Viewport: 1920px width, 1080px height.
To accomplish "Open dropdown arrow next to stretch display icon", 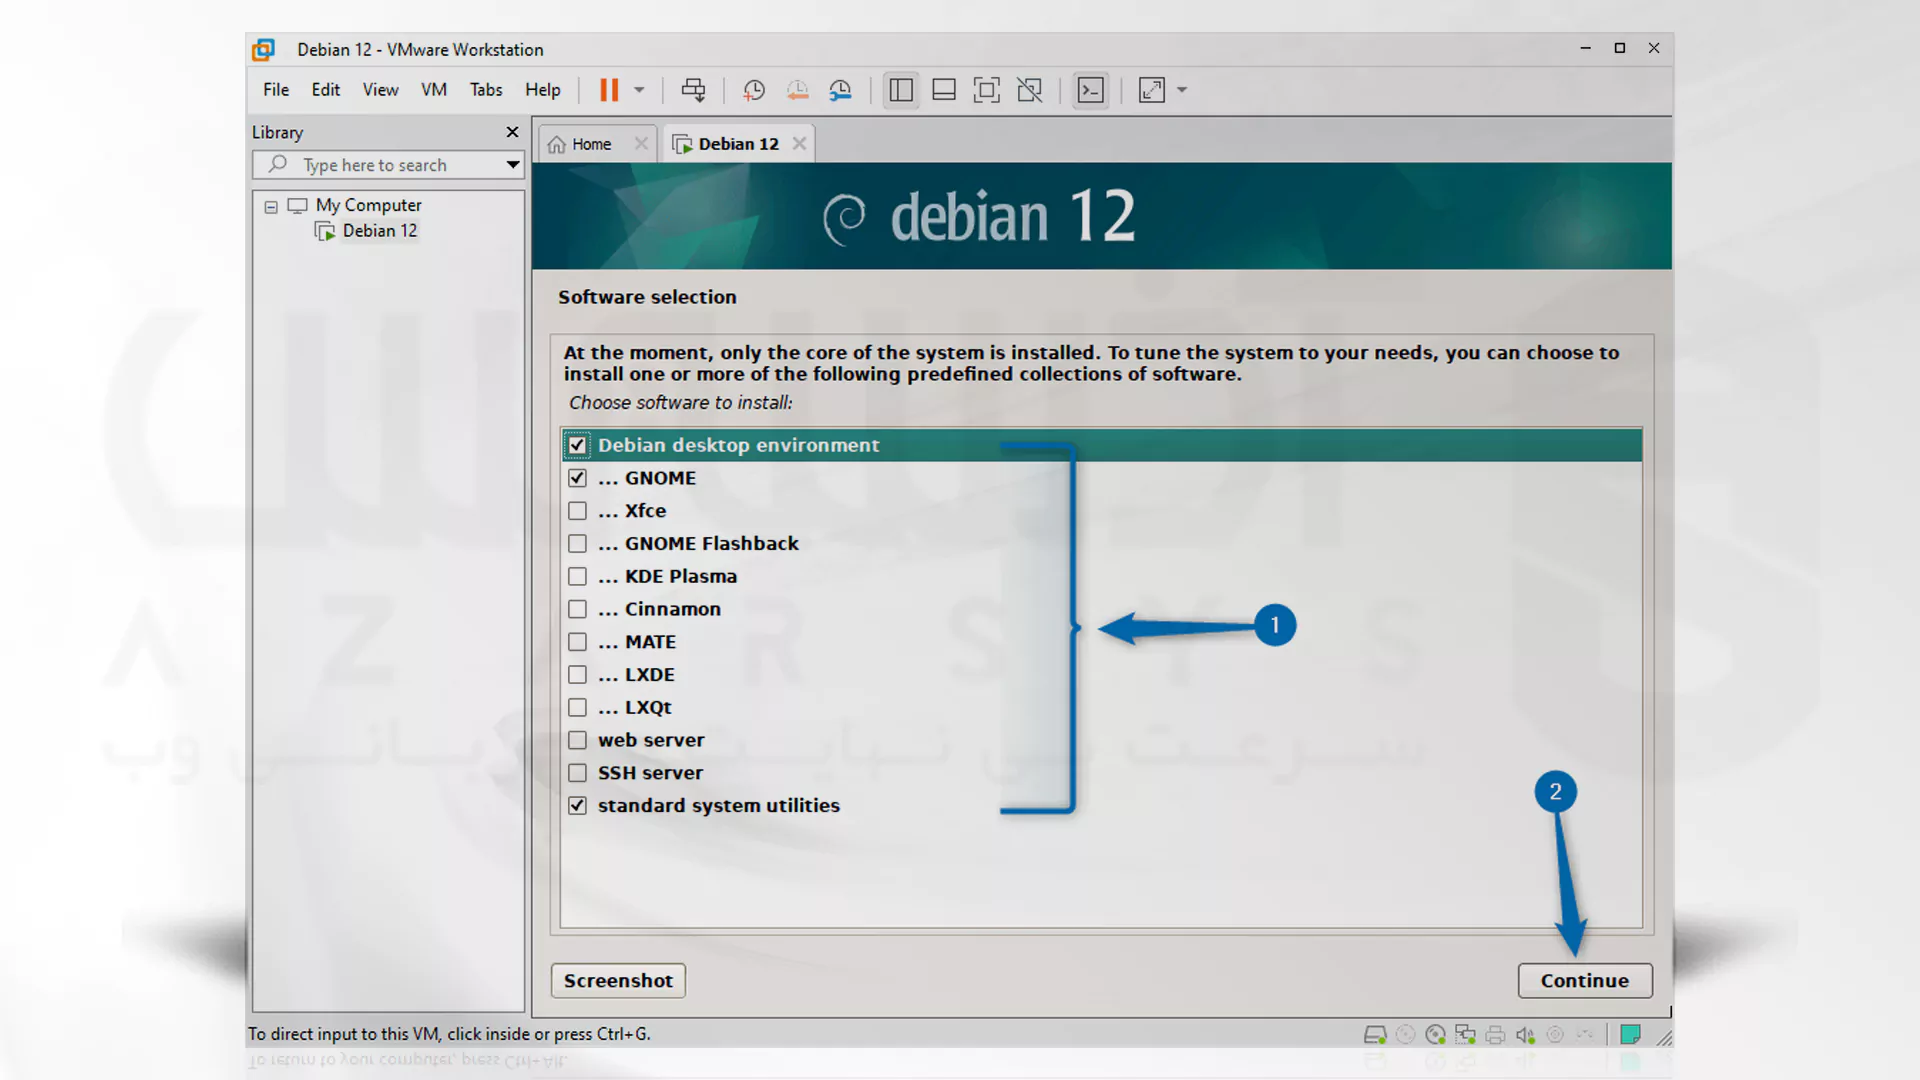I will click(1182, 90).
